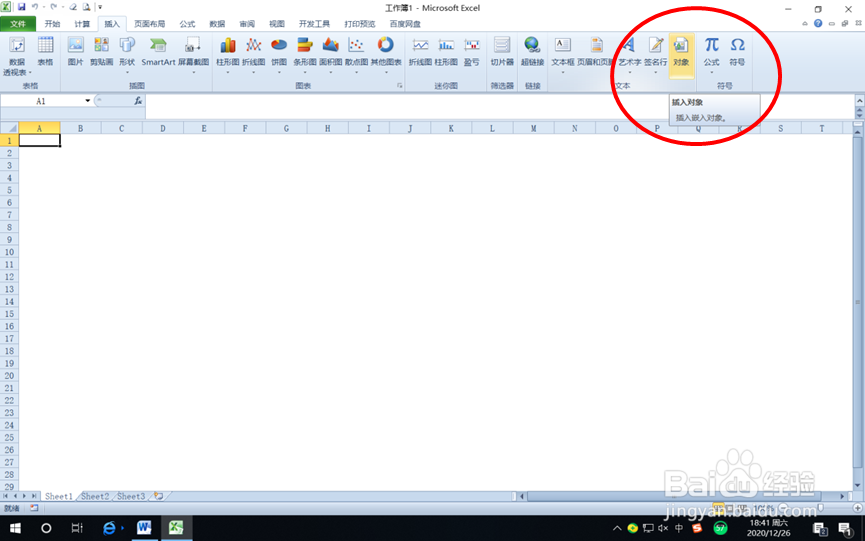The image size is (865, 541).
Task: Switch to the 开始 (Home) tab
Action: [52, 24]
